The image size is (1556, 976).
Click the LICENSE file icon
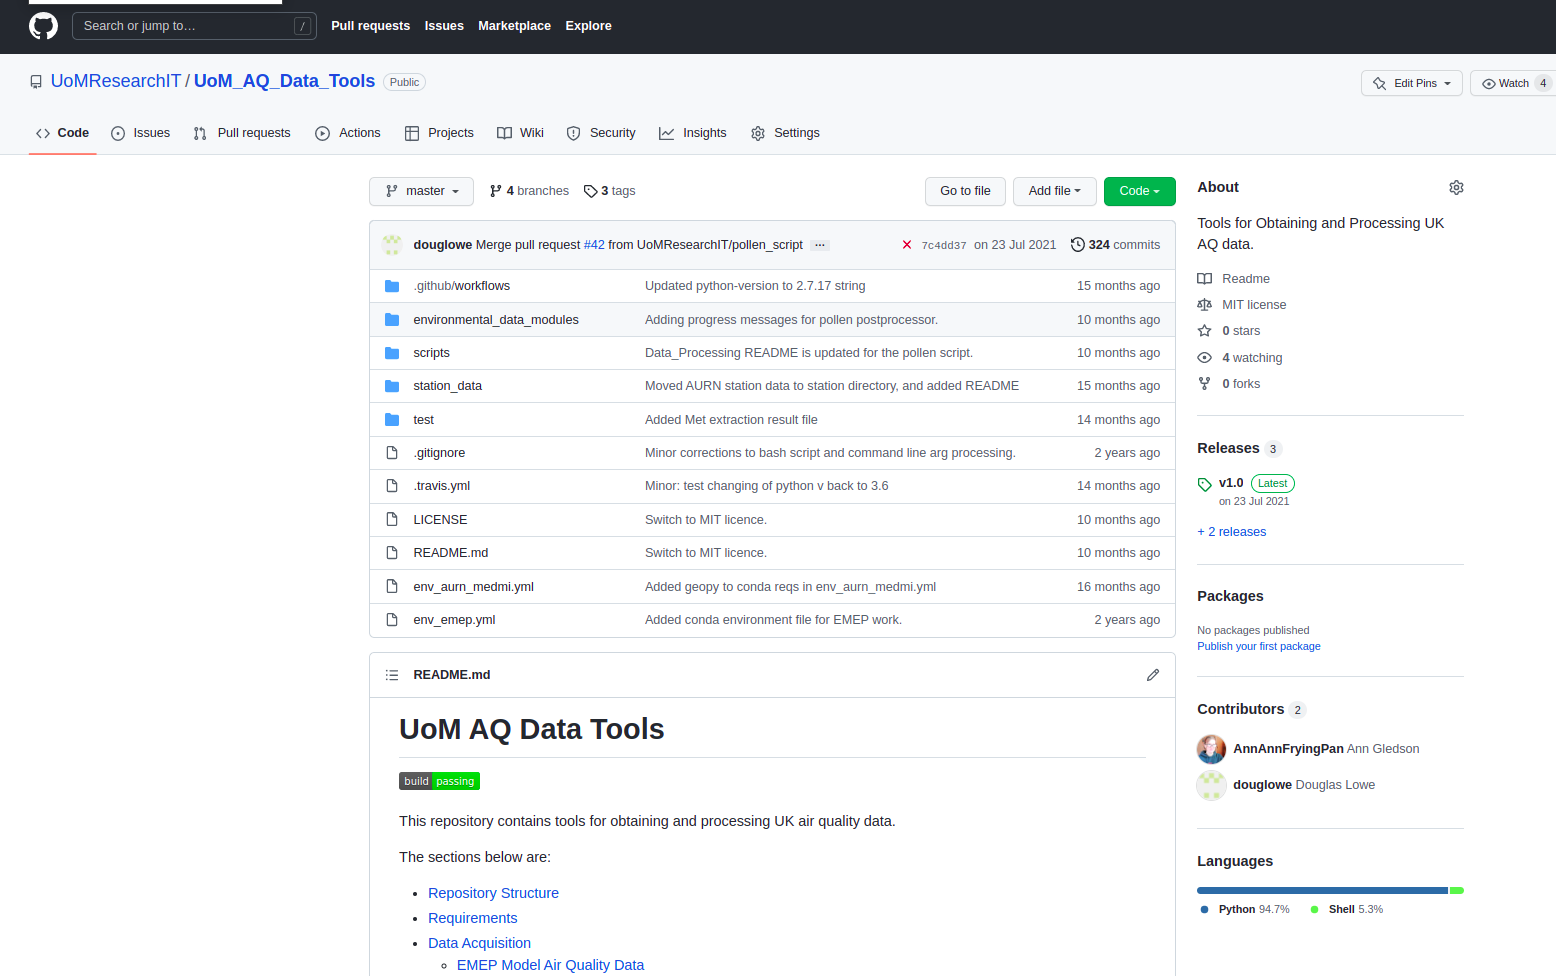point(392,520)
